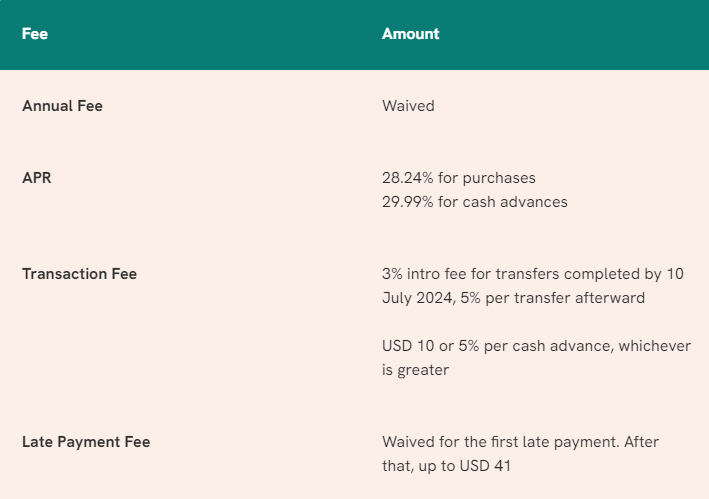Screen dimensions: 709x499
Task: Click the word 'purchases' in APR row
Action: (499, 179)
